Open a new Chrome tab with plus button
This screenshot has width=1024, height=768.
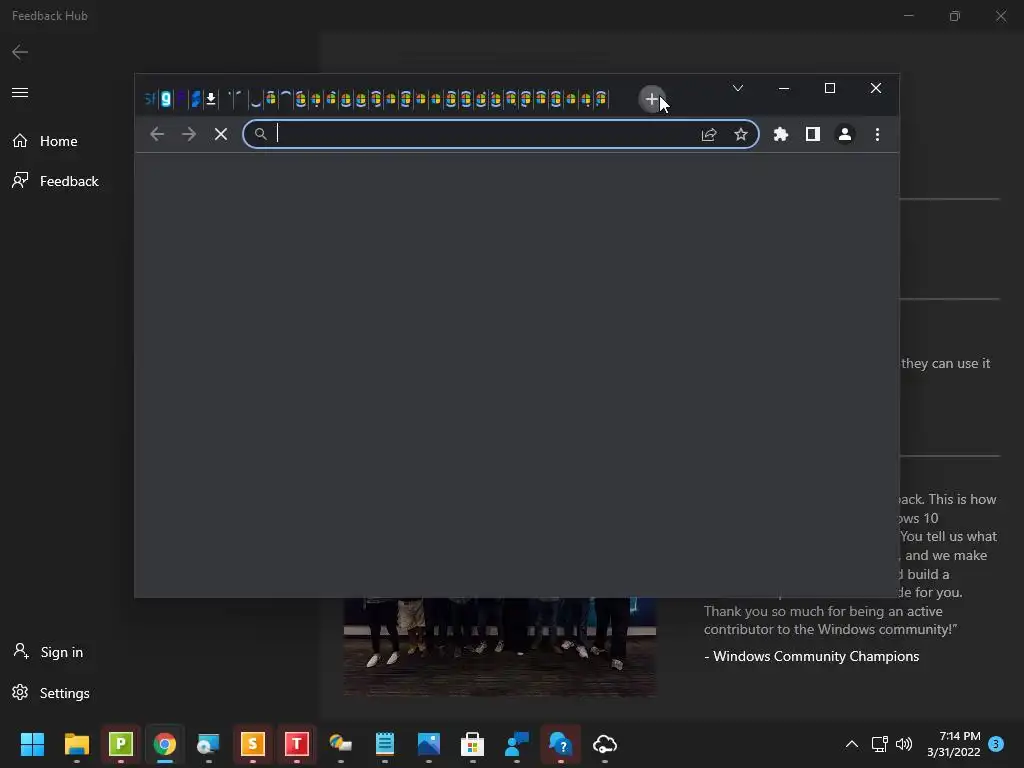point(651,99)
